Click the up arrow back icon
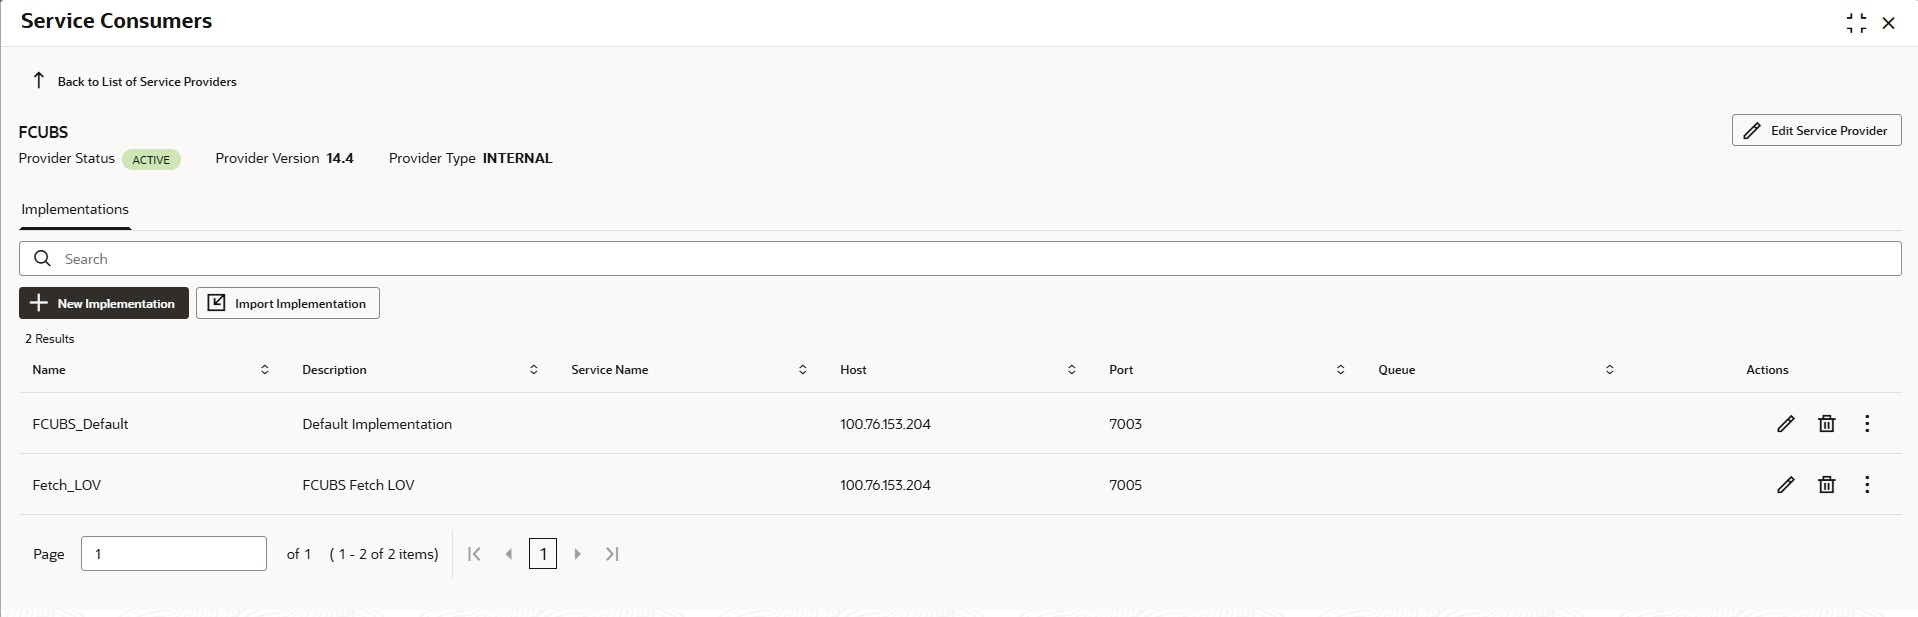This screenshot has width=1918, height=617. pyautogui.click(x=38, y=80)
